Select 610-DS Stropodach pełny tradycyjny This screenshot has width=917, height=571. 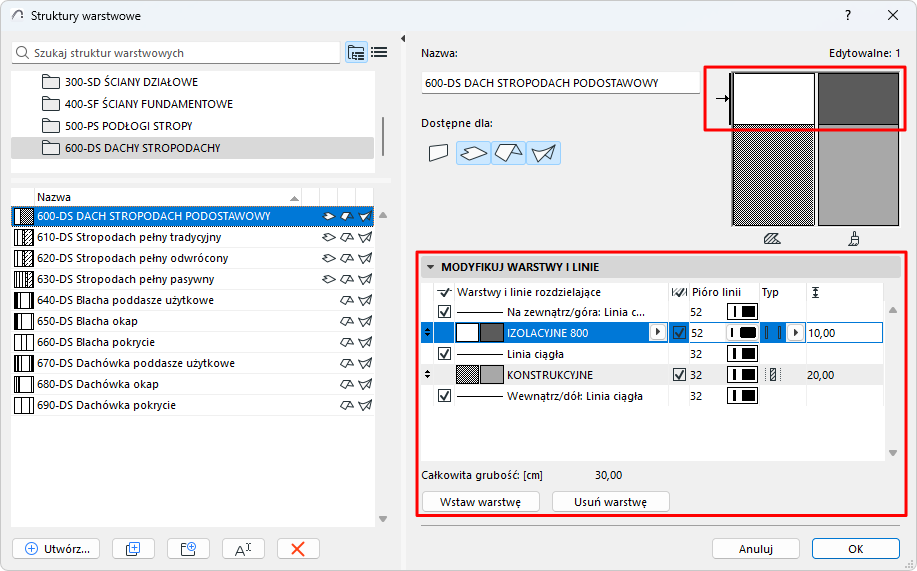click(192, 237)
